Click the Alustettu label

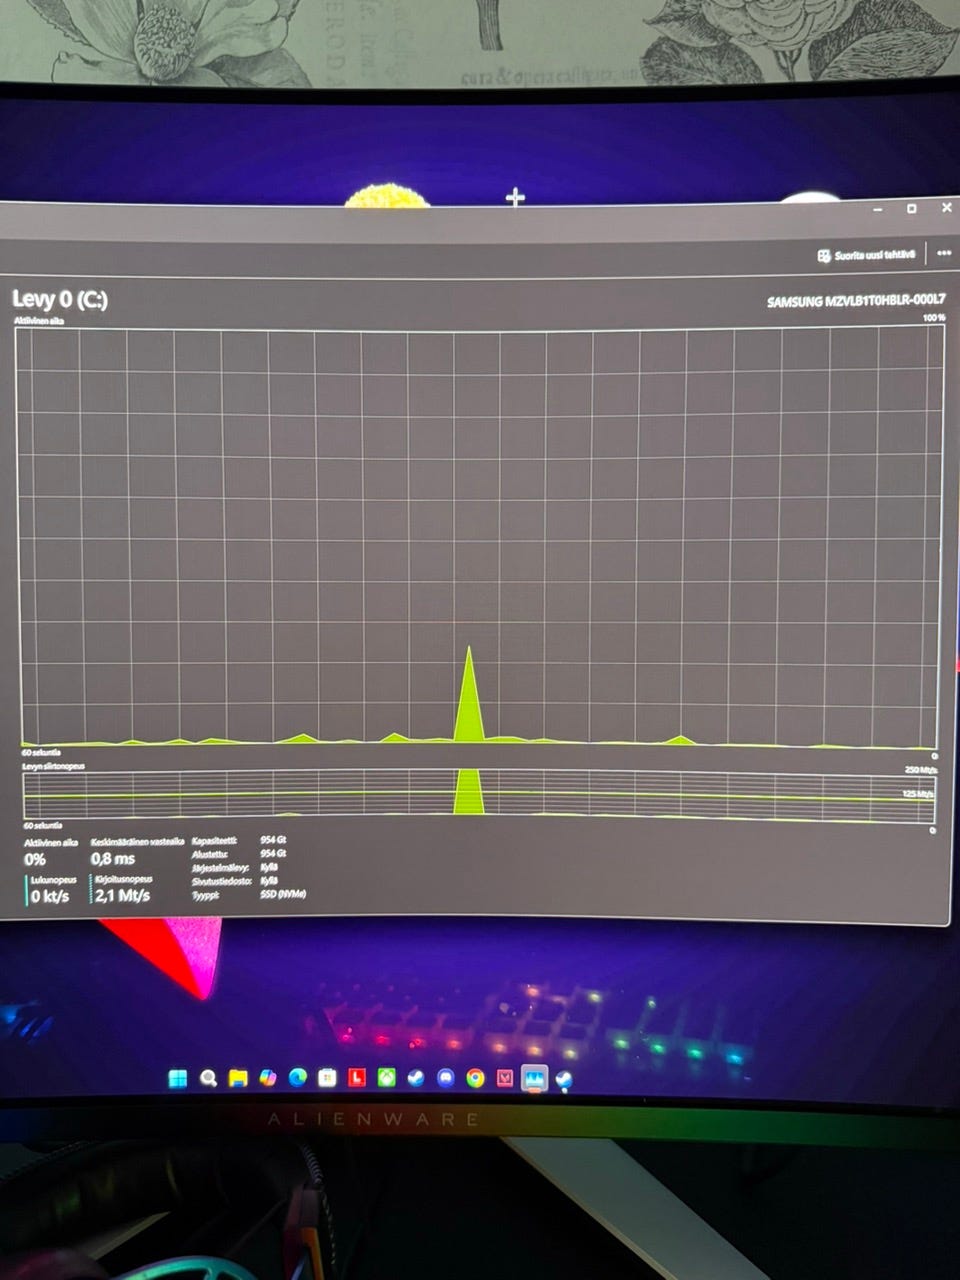click(x=210, y=854)
